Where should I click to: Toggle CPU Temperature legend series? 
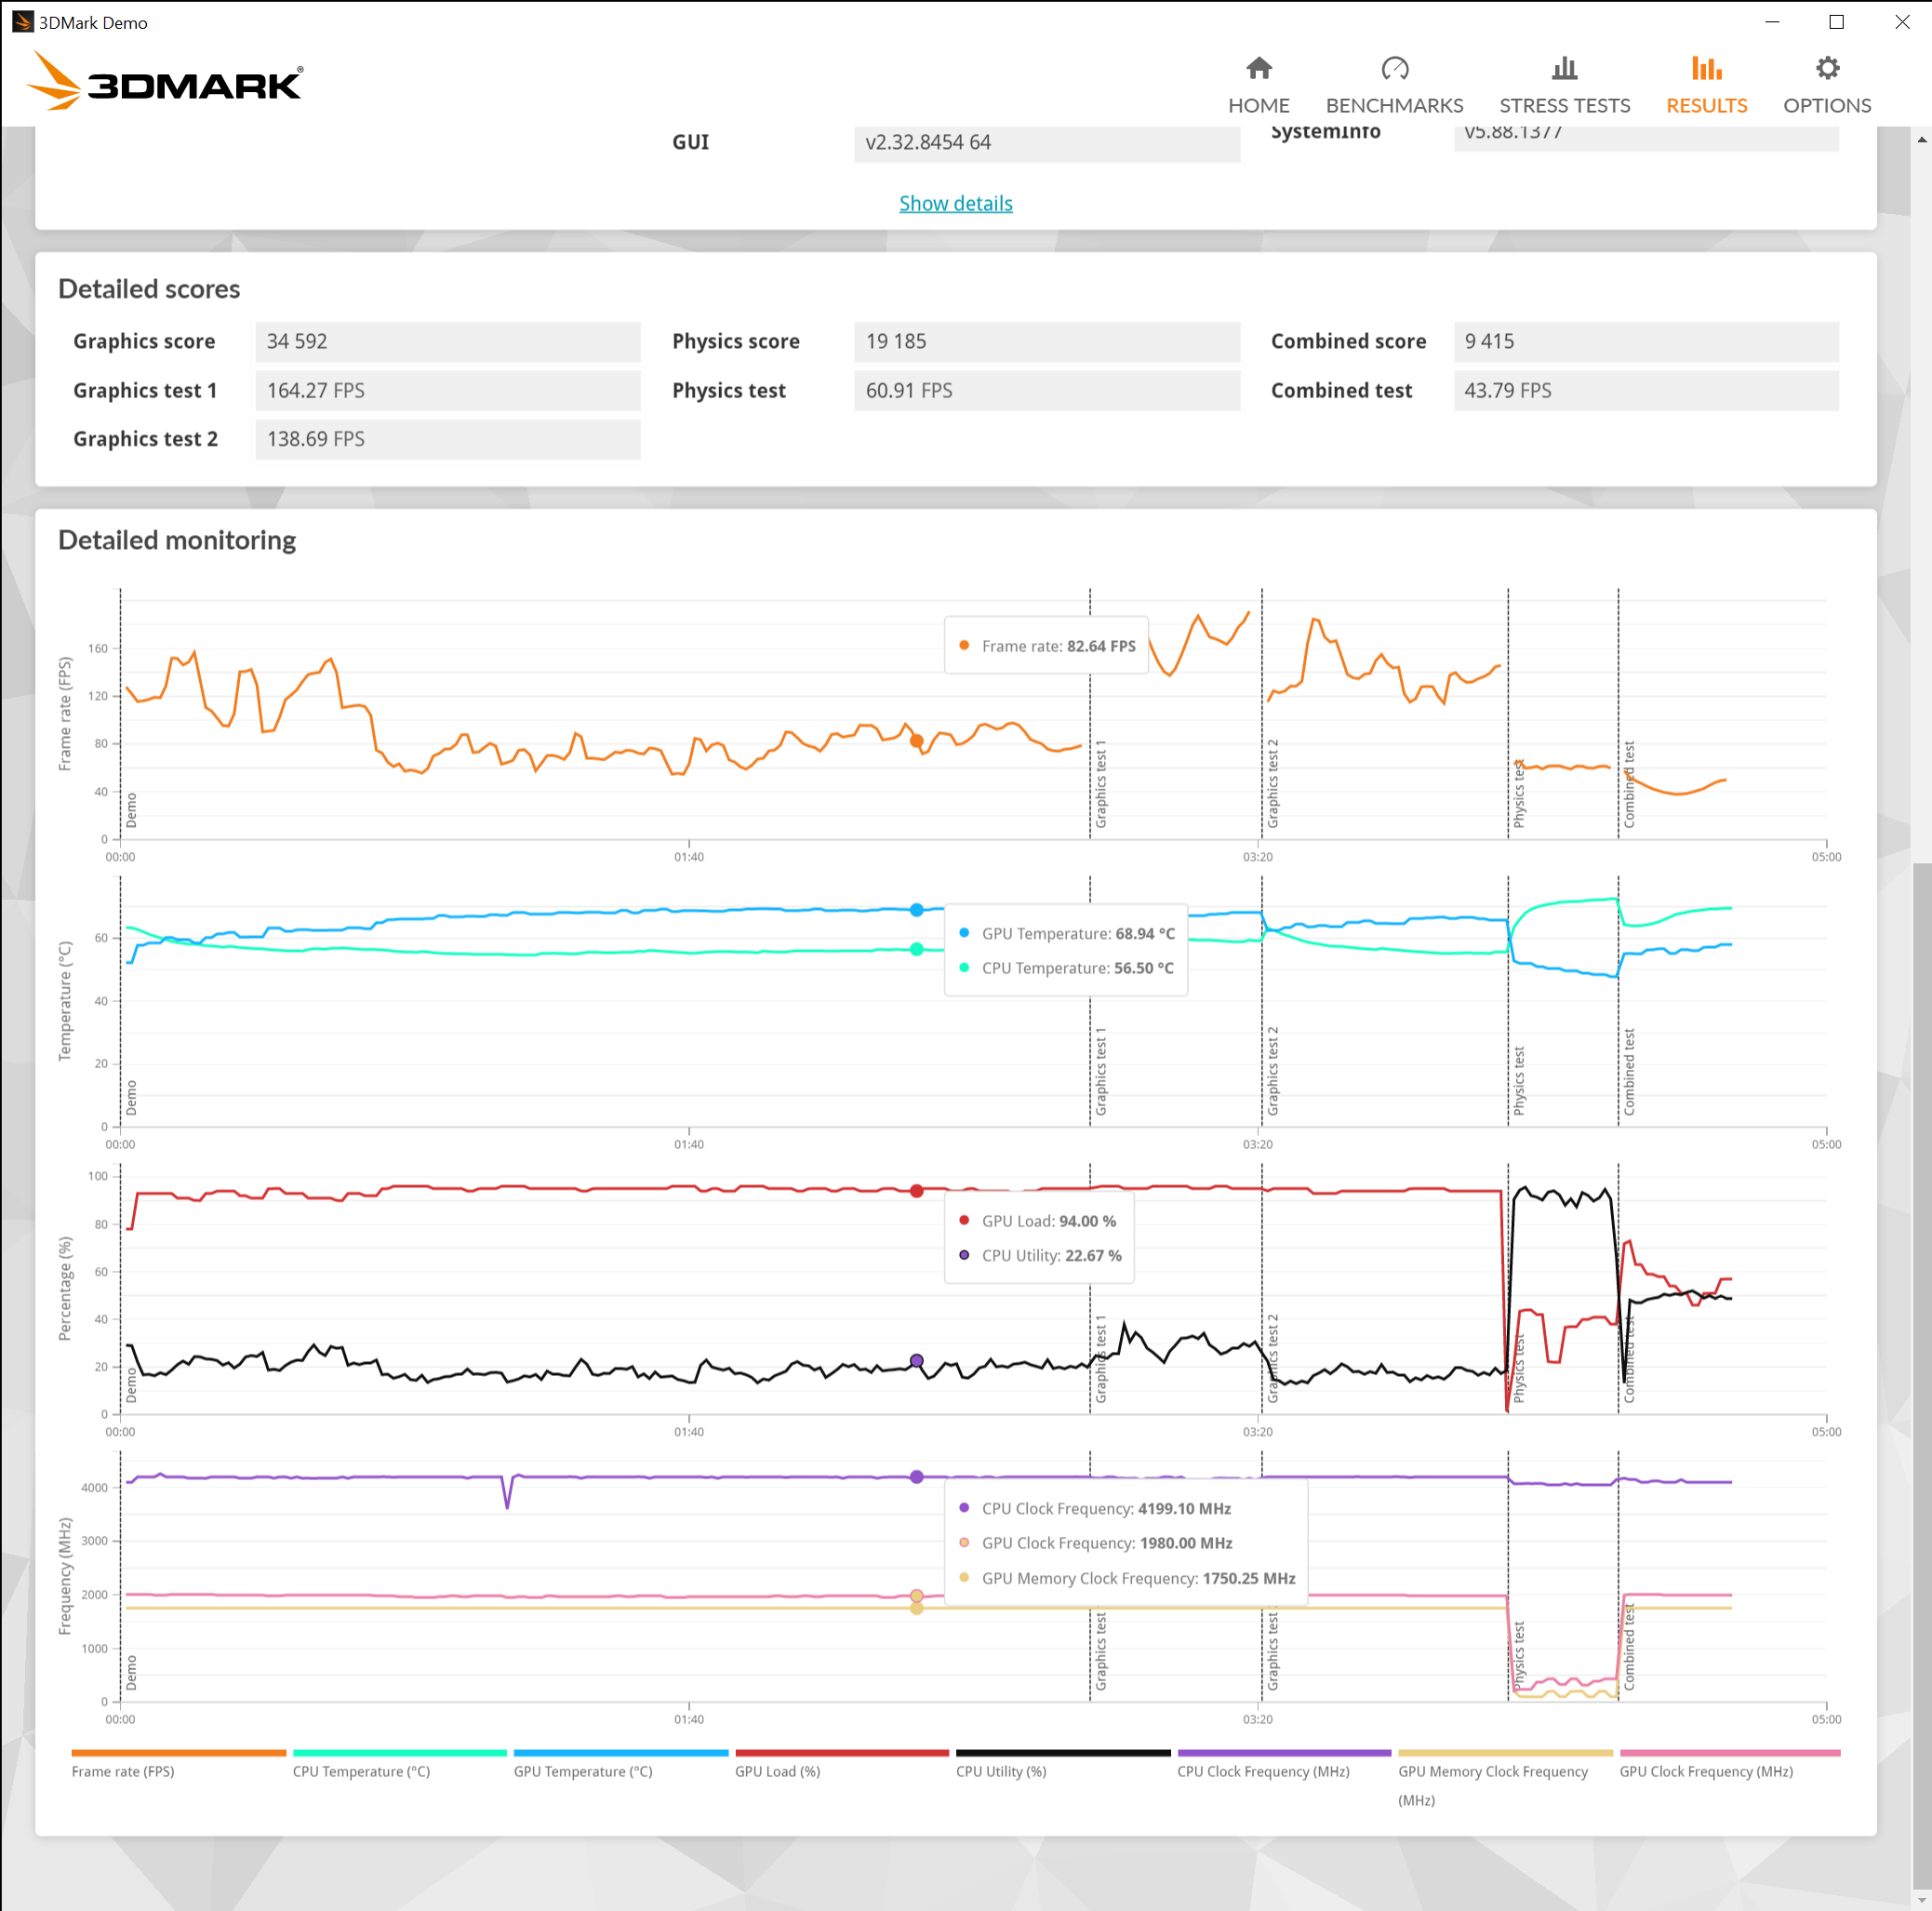click(361, 1771)
